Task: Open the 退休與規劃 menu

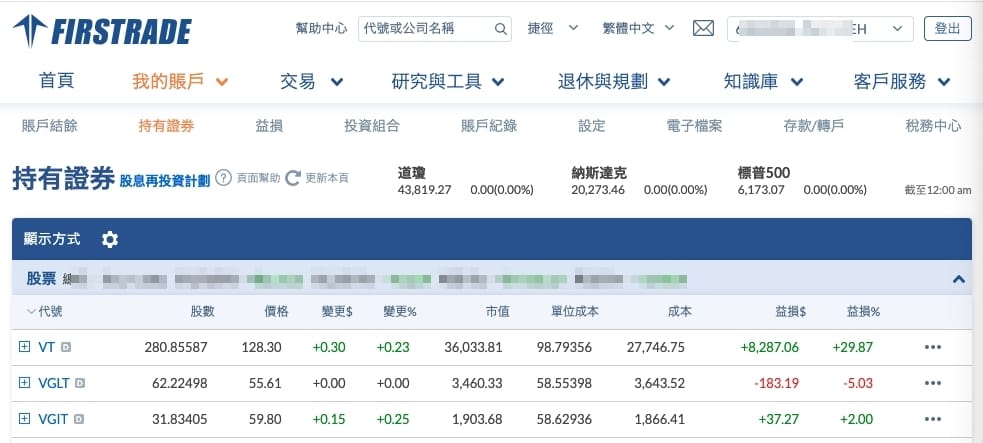Action: tap(614, 81)
